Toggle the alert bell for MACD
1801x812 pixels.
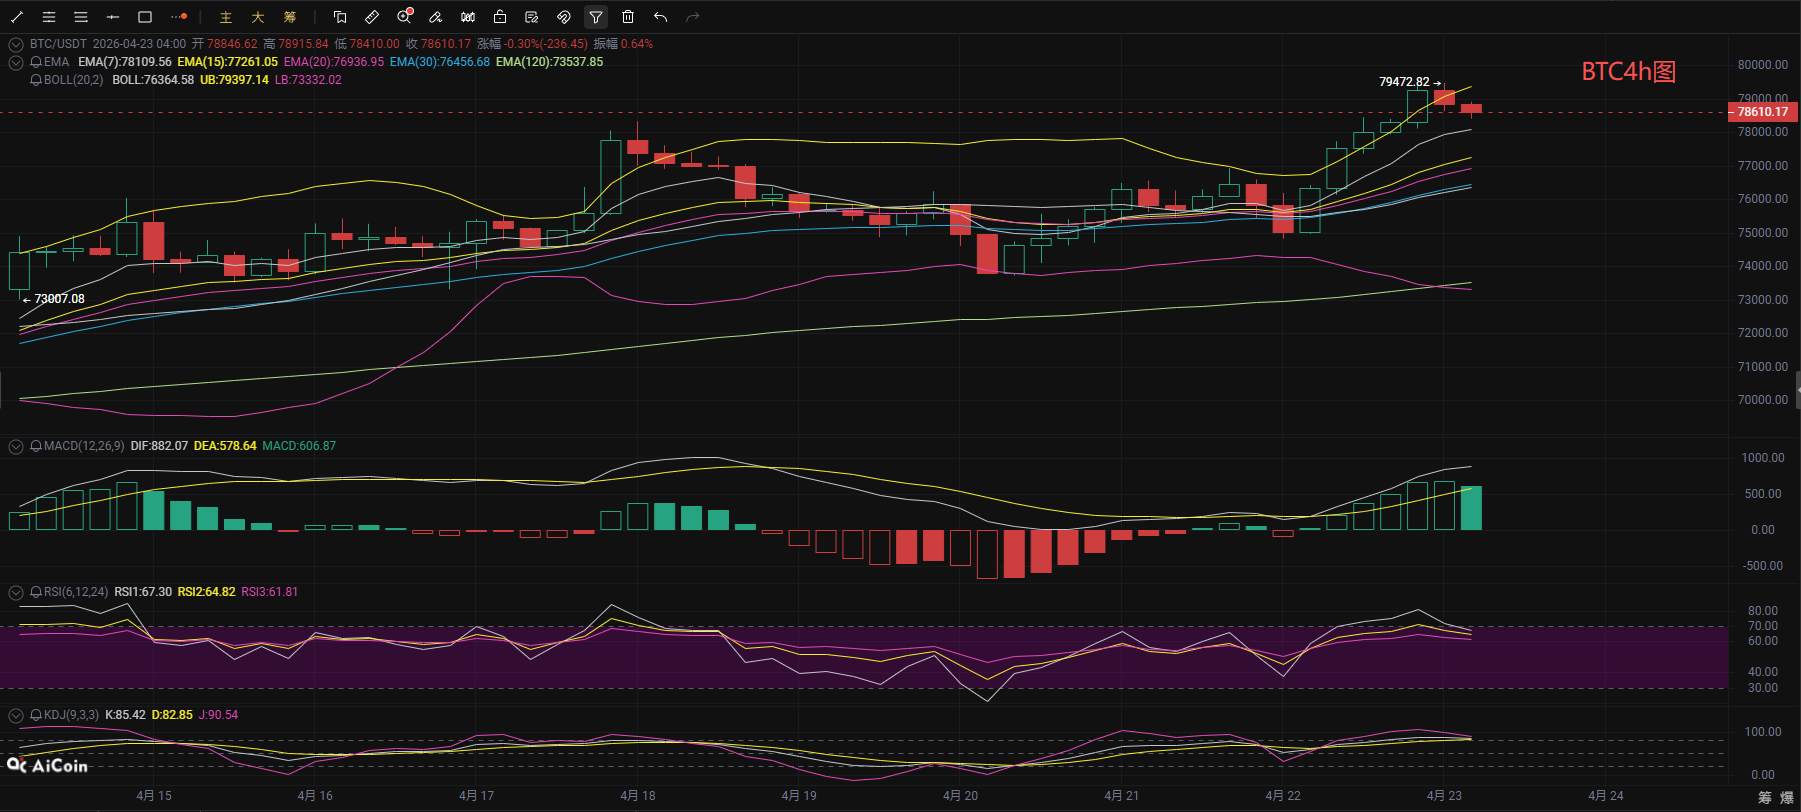tap(36, 446)
